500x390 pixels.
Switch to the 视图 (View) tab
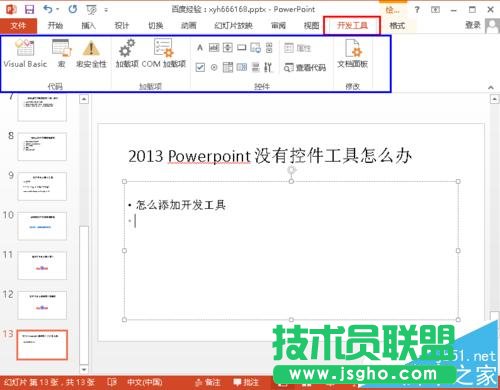311,26
